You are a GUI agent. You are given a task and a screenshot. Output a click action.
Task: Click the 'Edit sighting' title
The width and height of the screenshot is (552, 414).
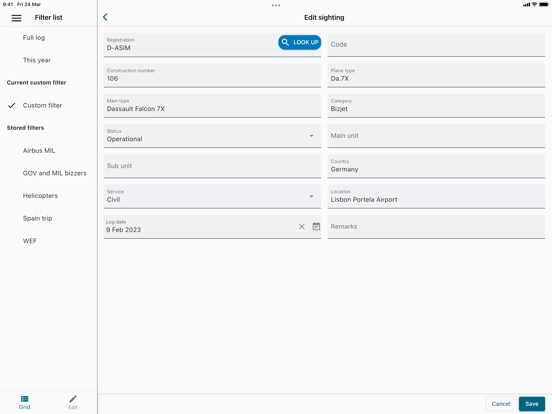[x=324, y=18]
